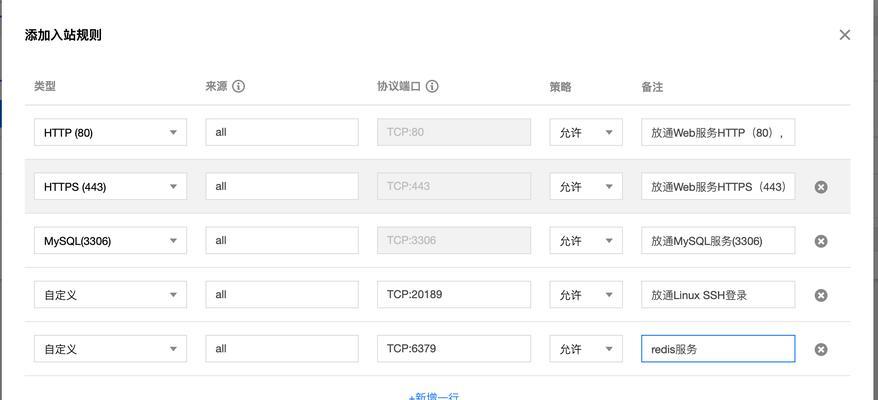
Task: Click the disabled TCP:443 port field
Action: tap(454, 187)
